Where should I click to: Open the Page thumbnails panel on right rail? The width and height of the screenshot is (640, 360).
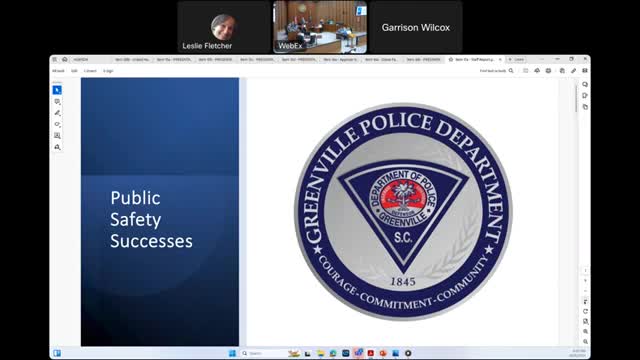point(585,107)
